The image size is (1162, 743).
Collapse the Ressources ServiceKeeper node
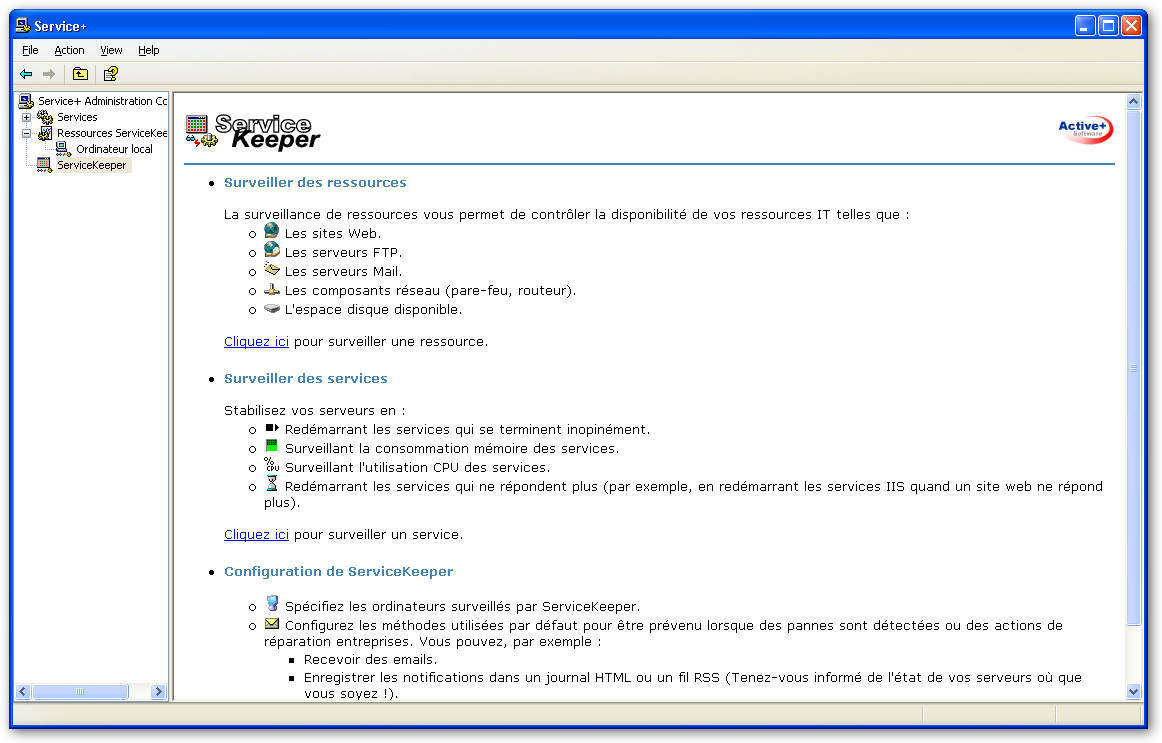27,133
